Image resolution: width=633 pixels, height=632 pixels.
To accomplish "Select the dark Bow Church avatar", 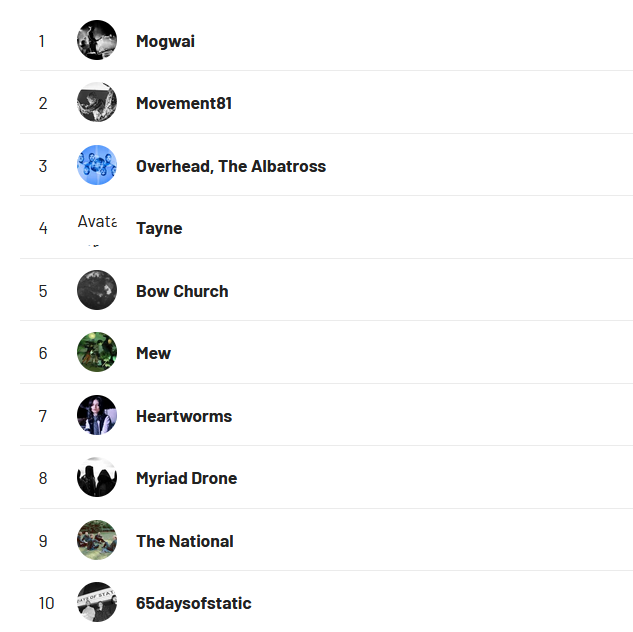I will (x=97, y=290).
